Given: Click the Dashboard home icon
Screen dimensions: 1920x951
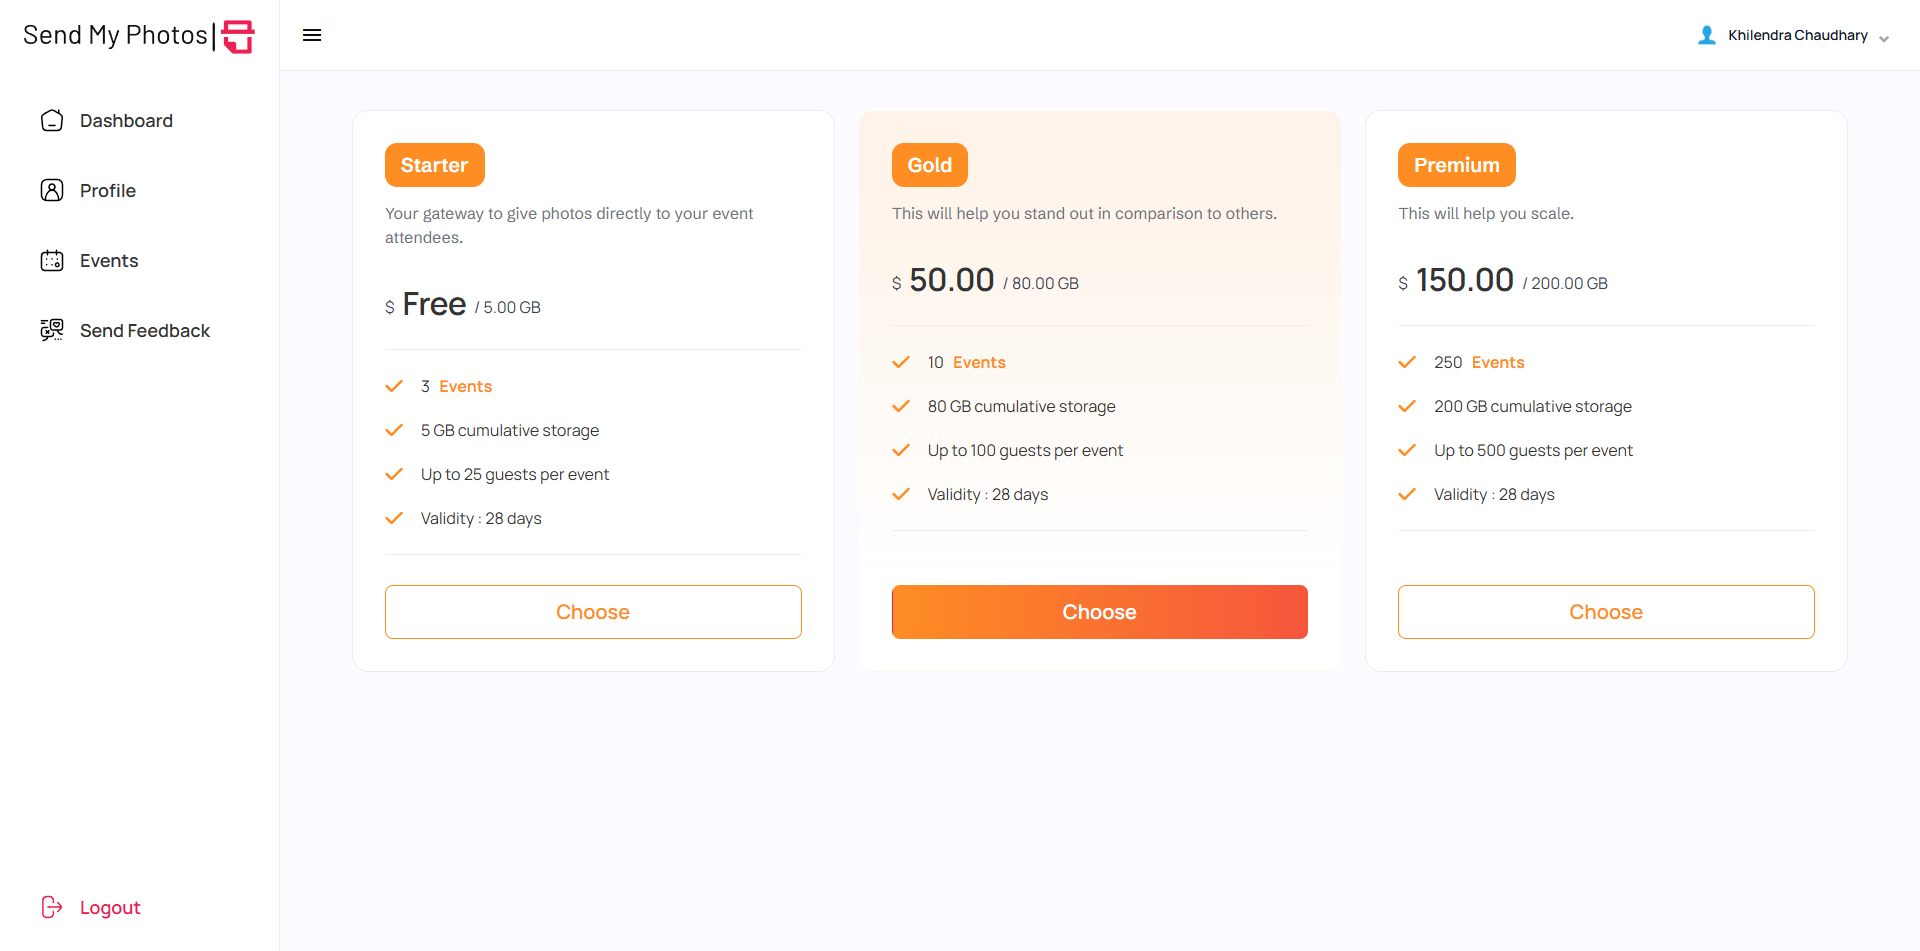Looking at the screenshot, I should click(52, 121).
